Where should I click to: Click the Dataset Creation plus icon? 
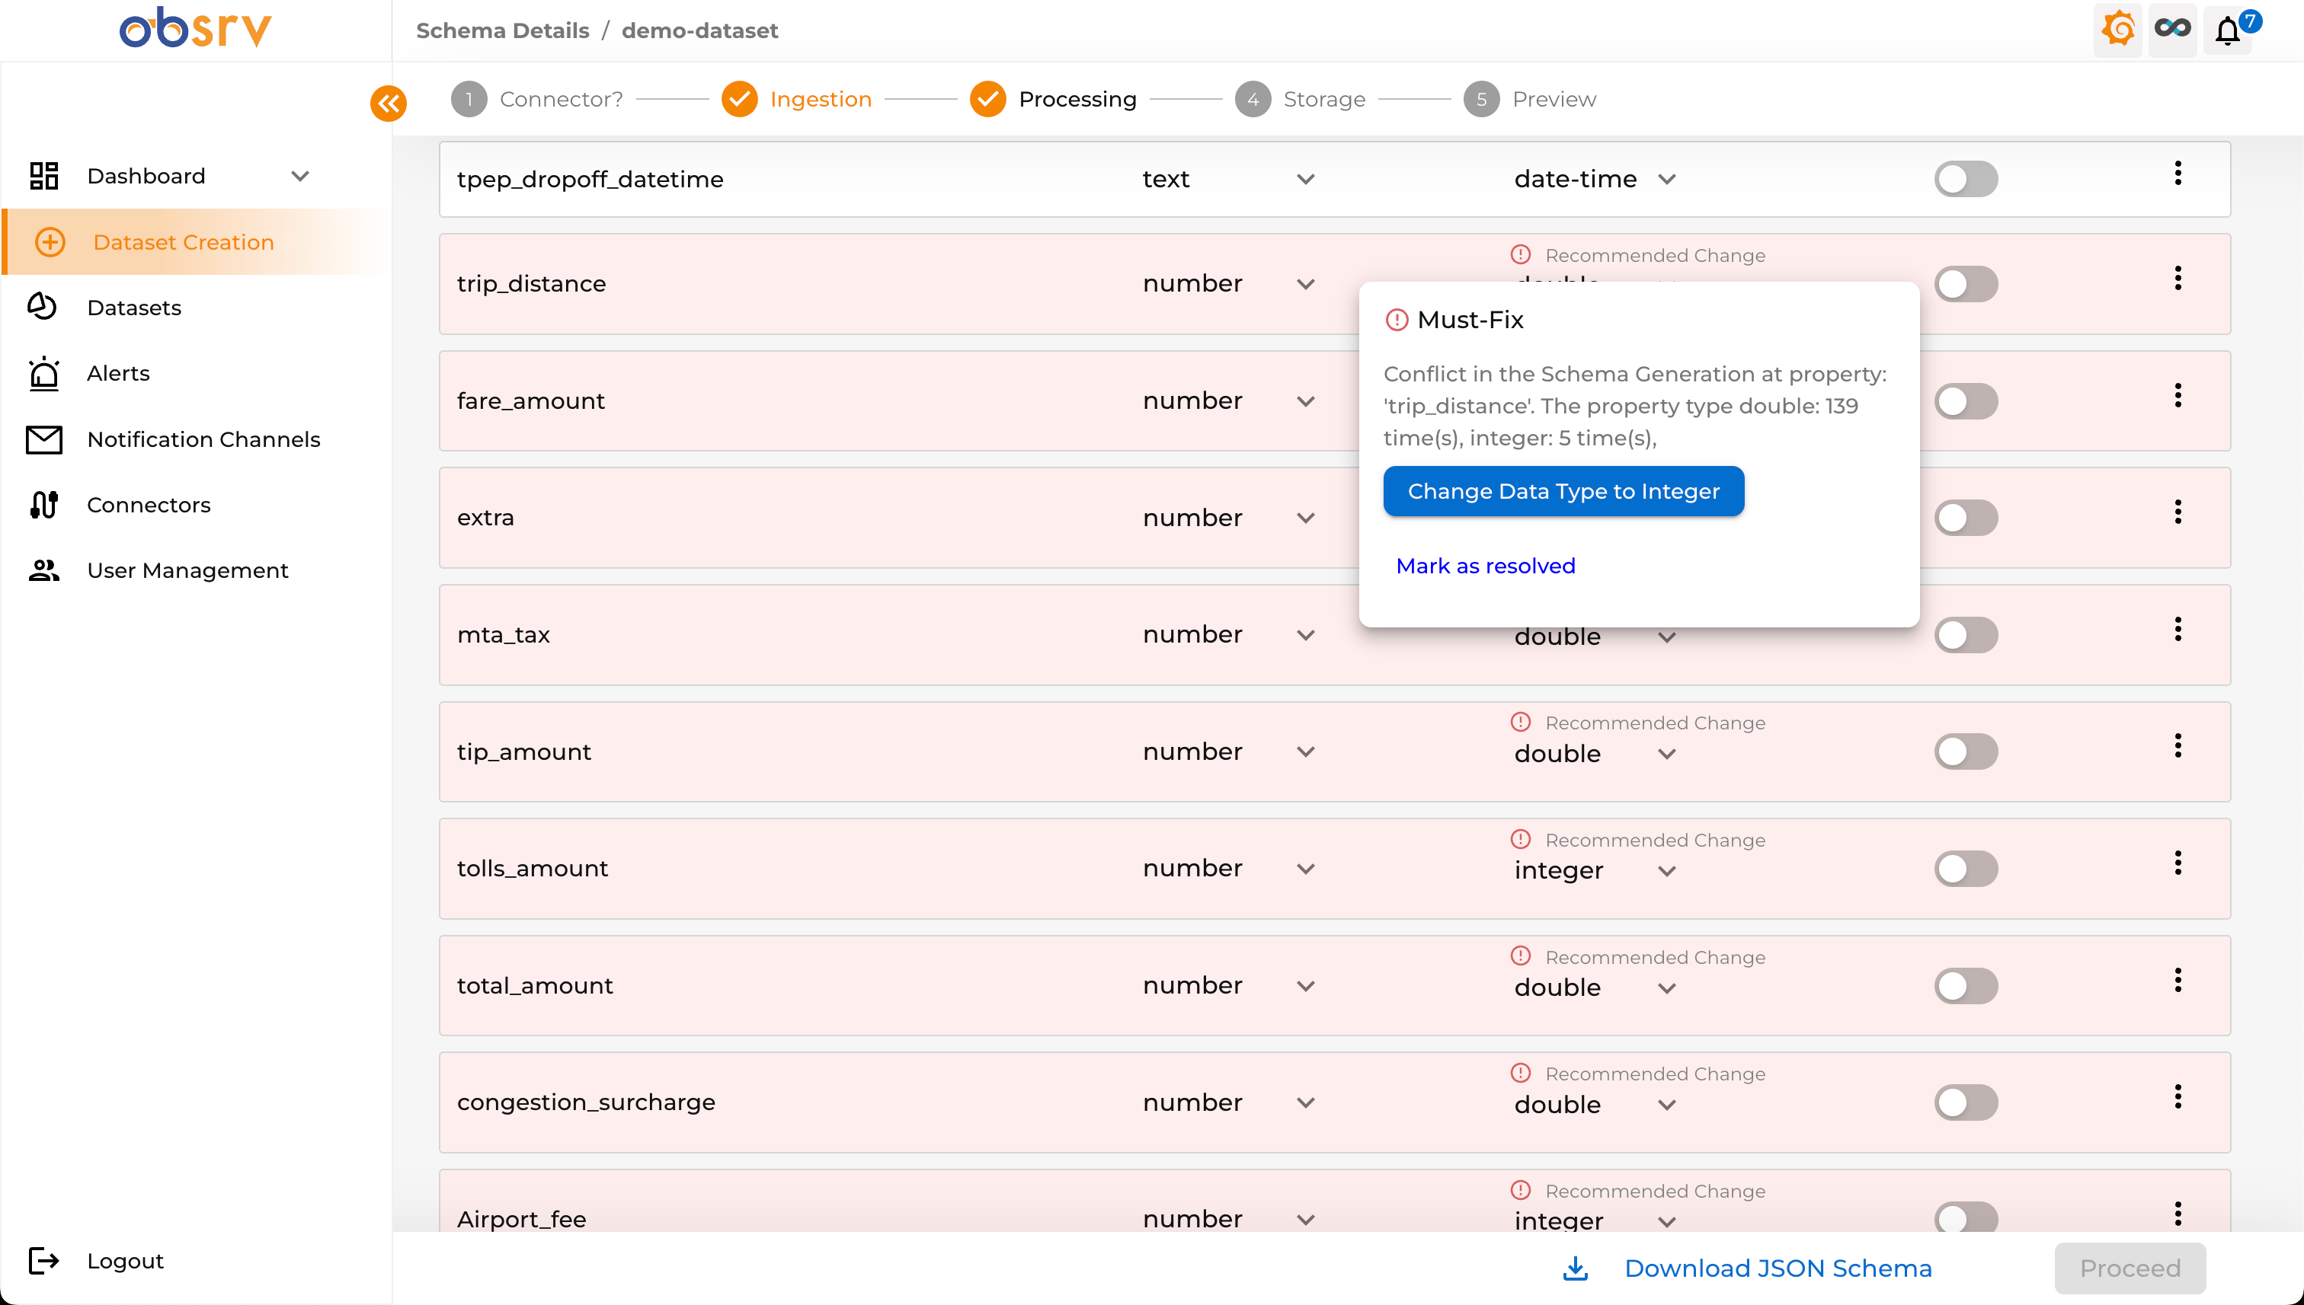click(50, 242)
